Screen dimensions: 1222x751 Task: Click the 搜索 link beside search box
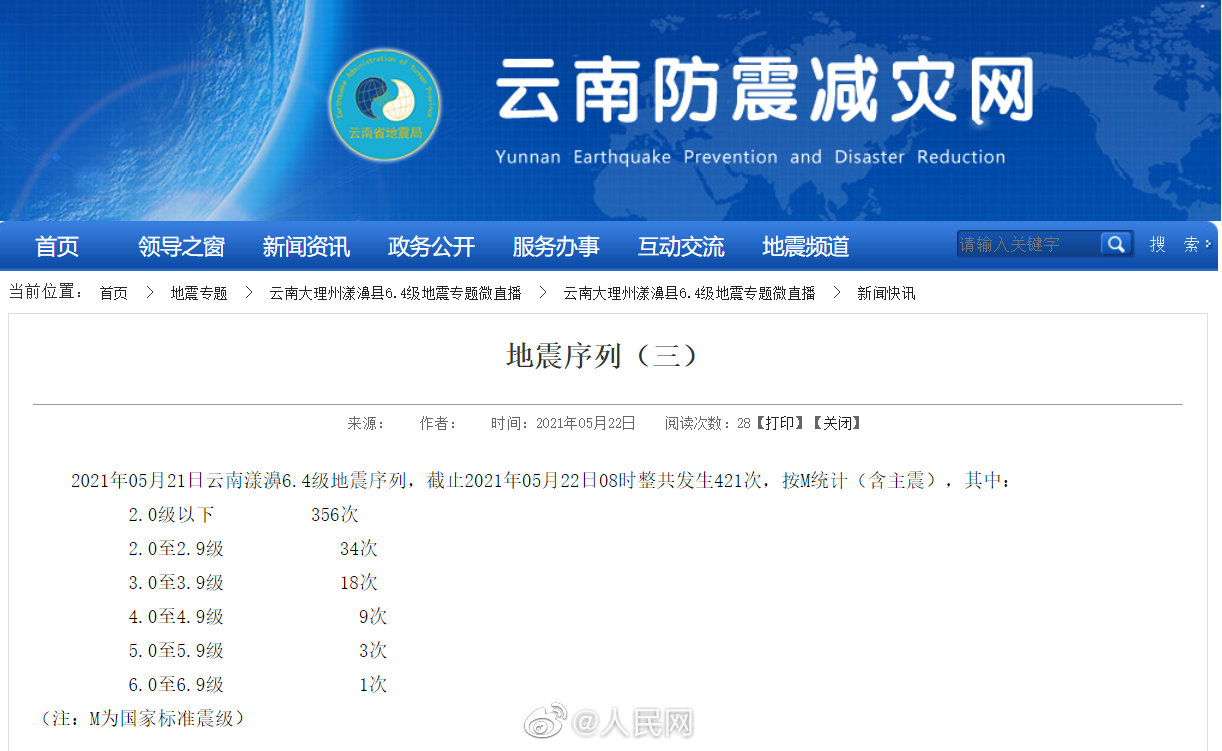click(1175, 244)
